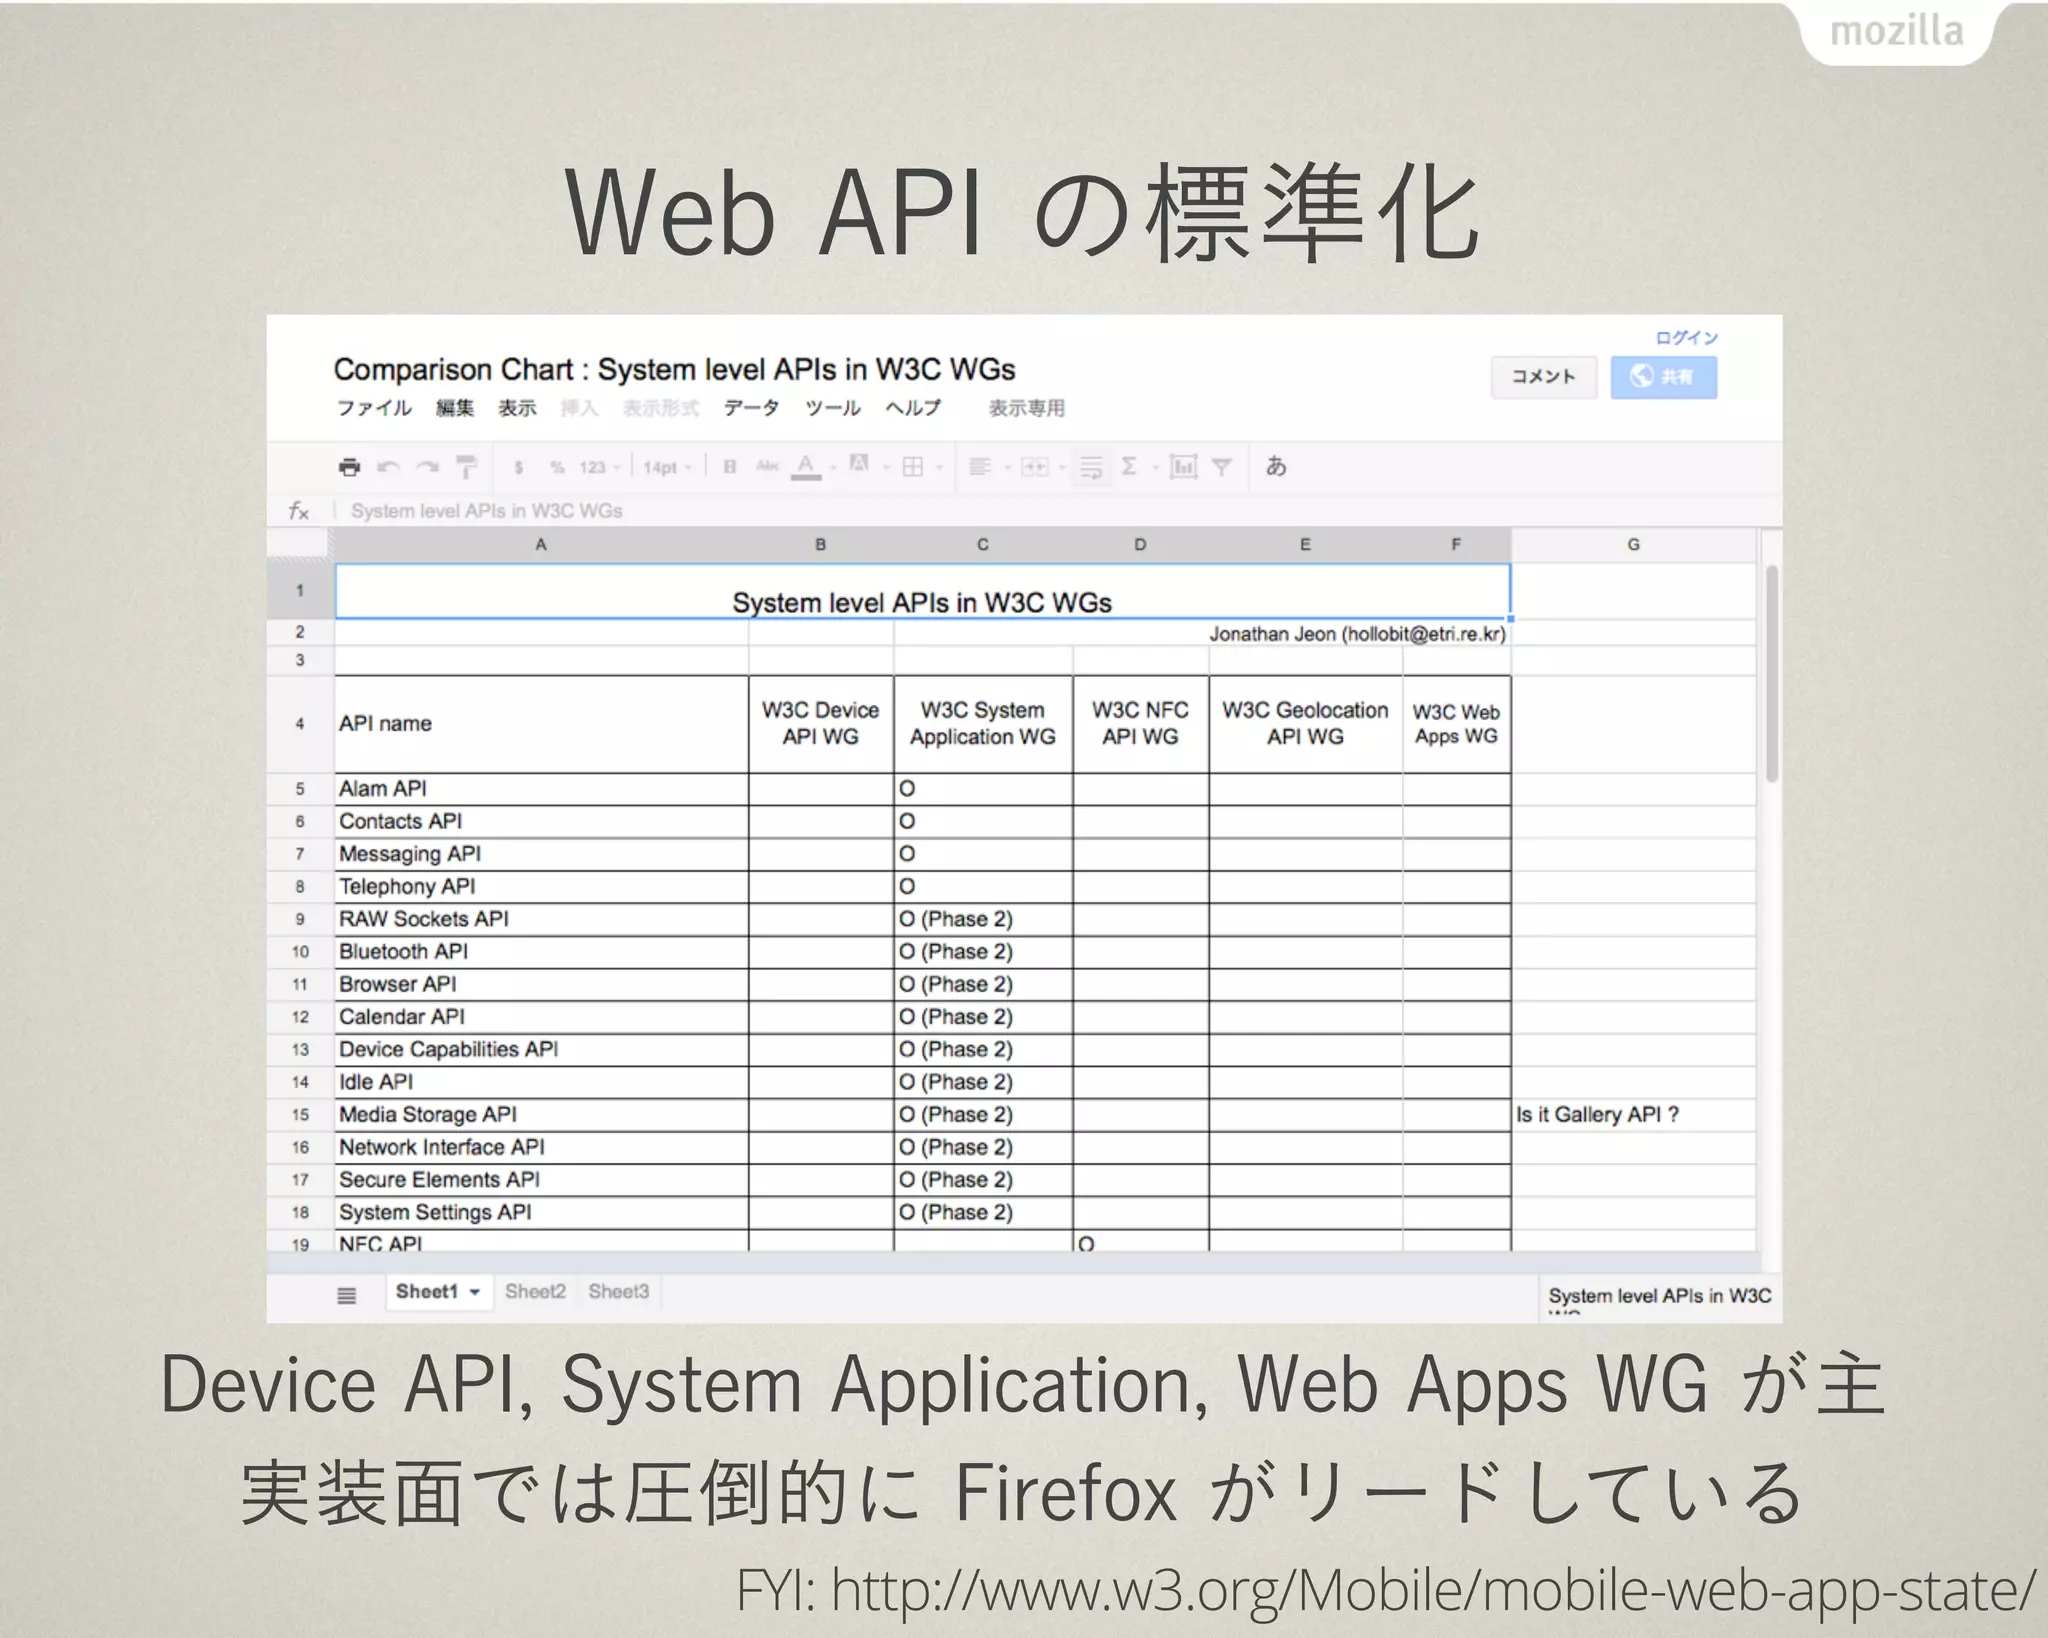The width and height of the screenshot is (2048, 1638).
Task: Click the document title Comparison Chart
Action: click(x=674, y=369)
